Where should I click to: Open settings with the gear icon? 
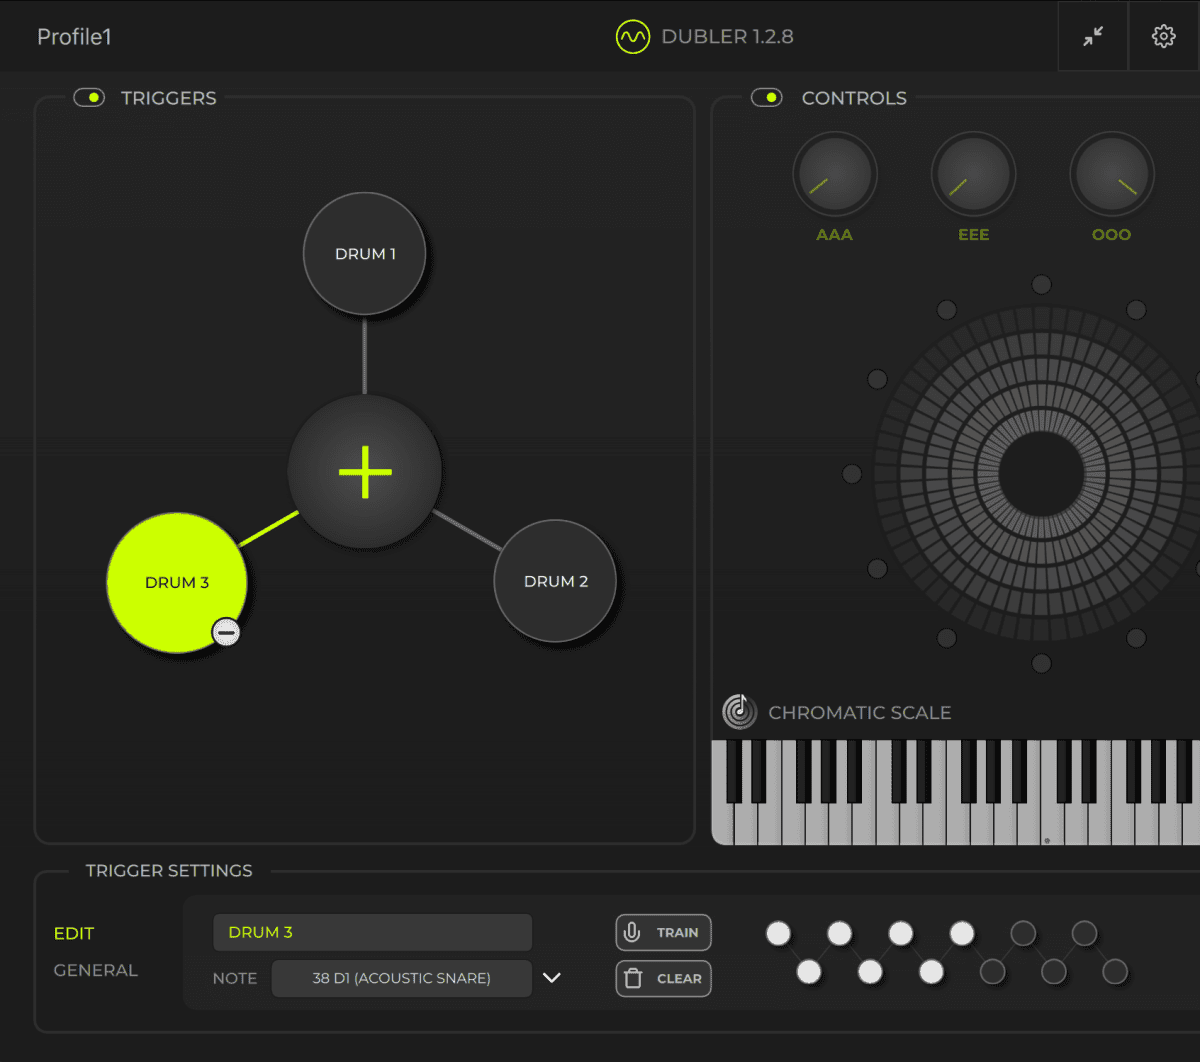point(1163,37)
